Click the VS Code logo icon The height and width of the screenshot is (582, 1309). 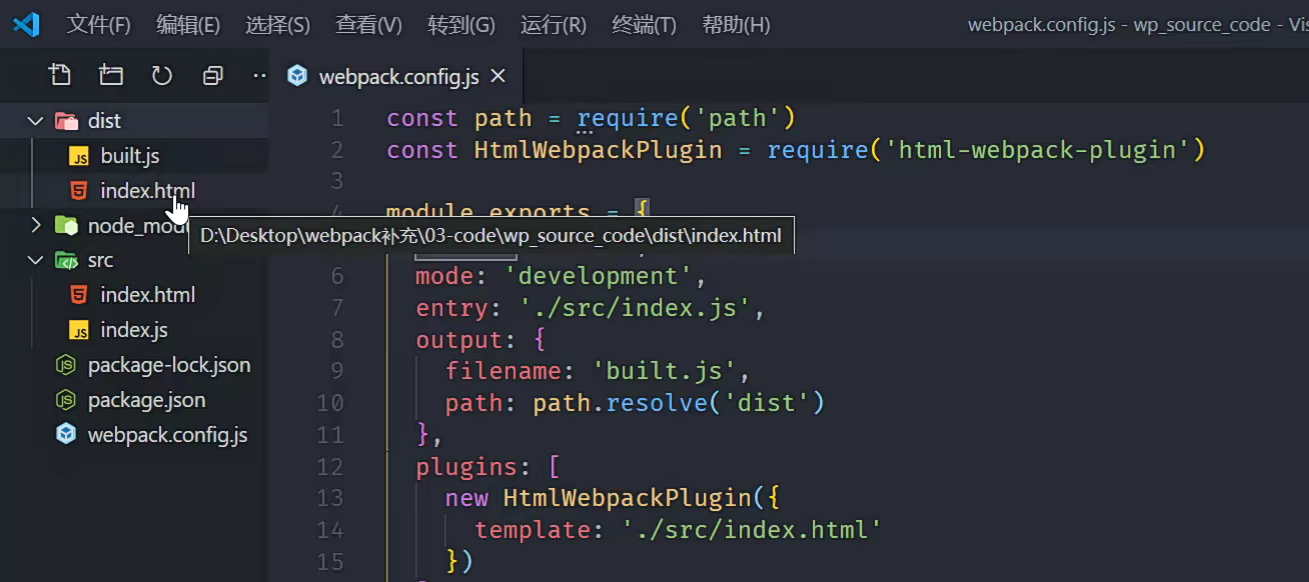[x=26, y=24]
